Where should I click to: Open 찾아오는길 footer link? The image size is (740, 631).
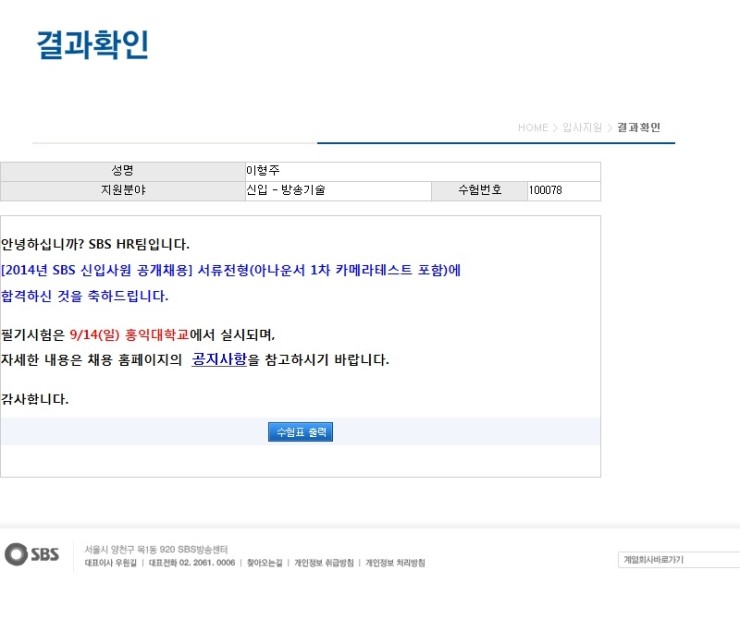coord(264,563)
